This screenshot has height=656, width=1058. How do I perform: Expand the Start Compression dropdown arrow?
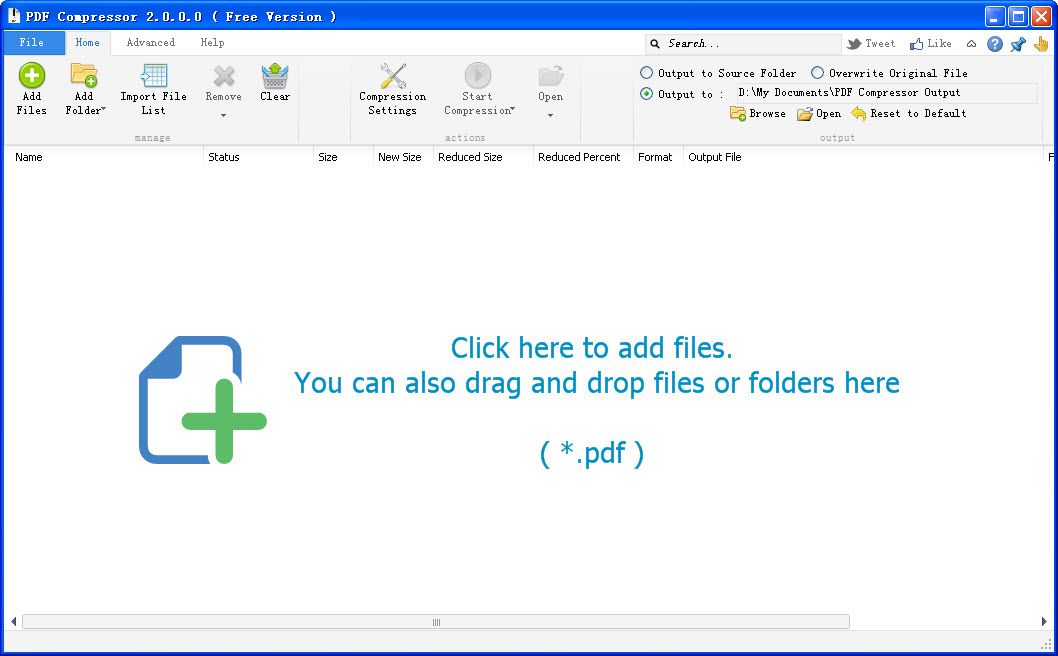click(513, 109)
